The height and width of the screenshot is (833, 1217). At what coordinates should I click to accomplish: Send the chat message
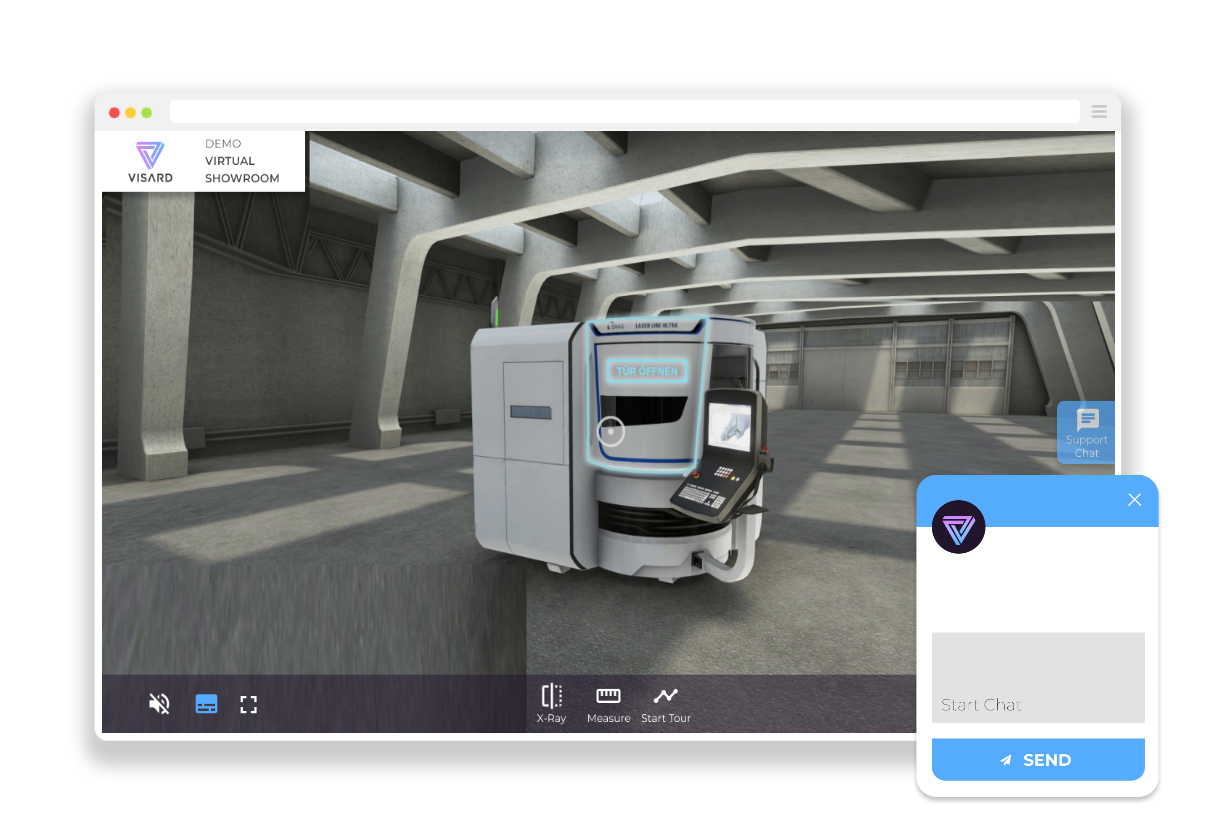pyautogui.click(x=1038, y=760)
